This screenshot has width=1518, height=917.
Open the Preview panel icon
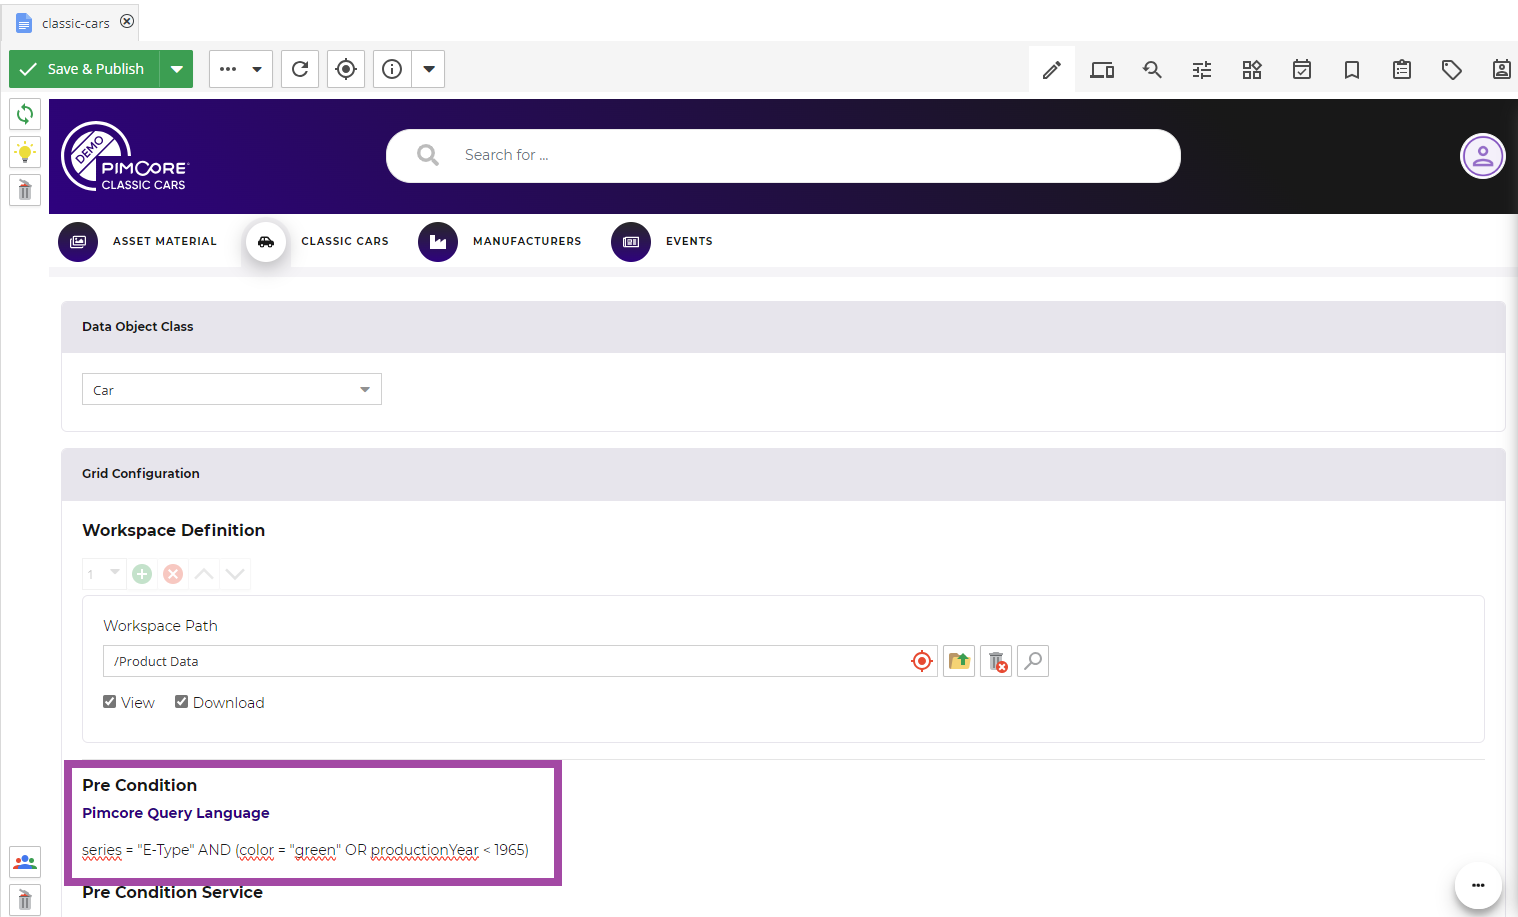coord(1102,69)
